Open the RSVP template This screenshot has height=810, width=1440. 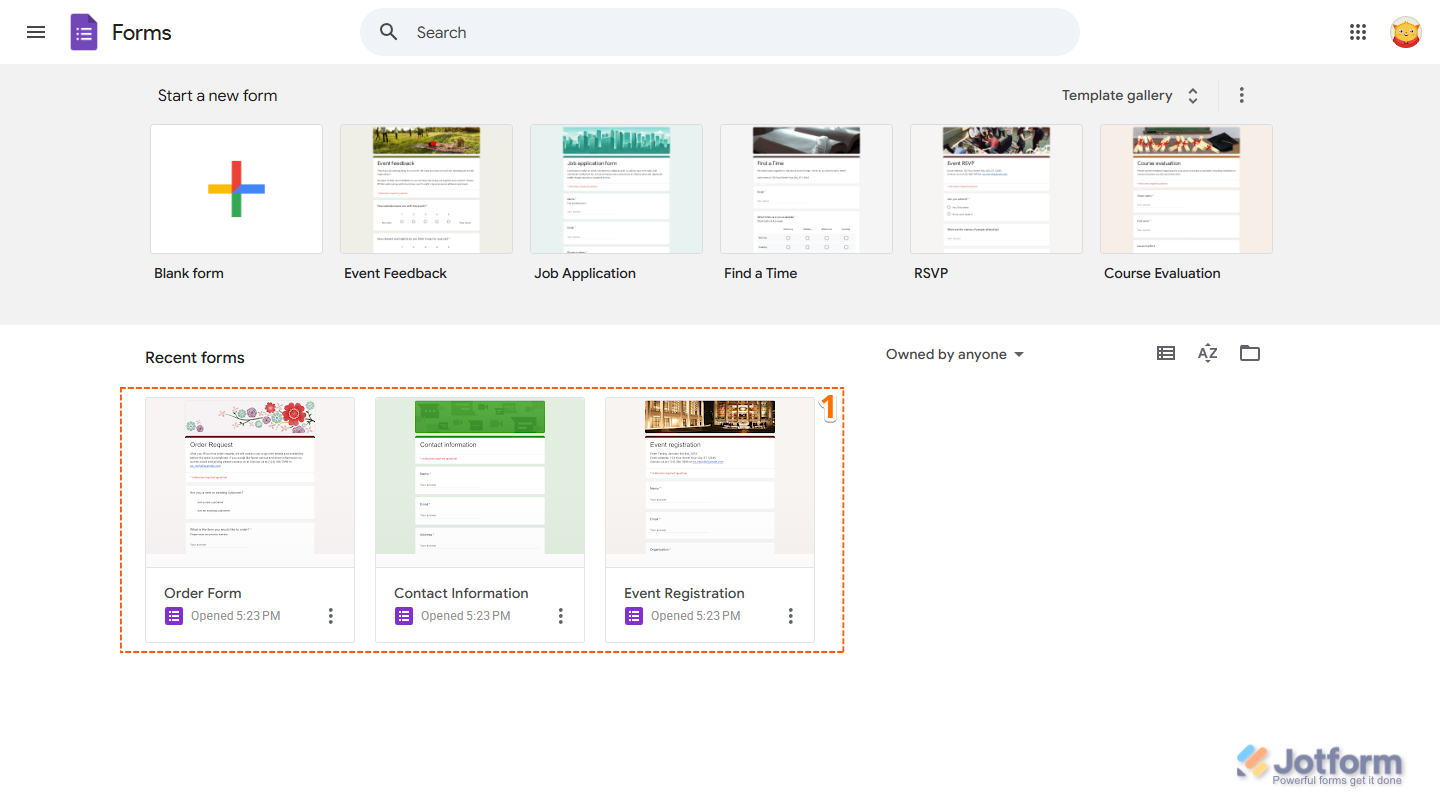click(x=995, y=188)
